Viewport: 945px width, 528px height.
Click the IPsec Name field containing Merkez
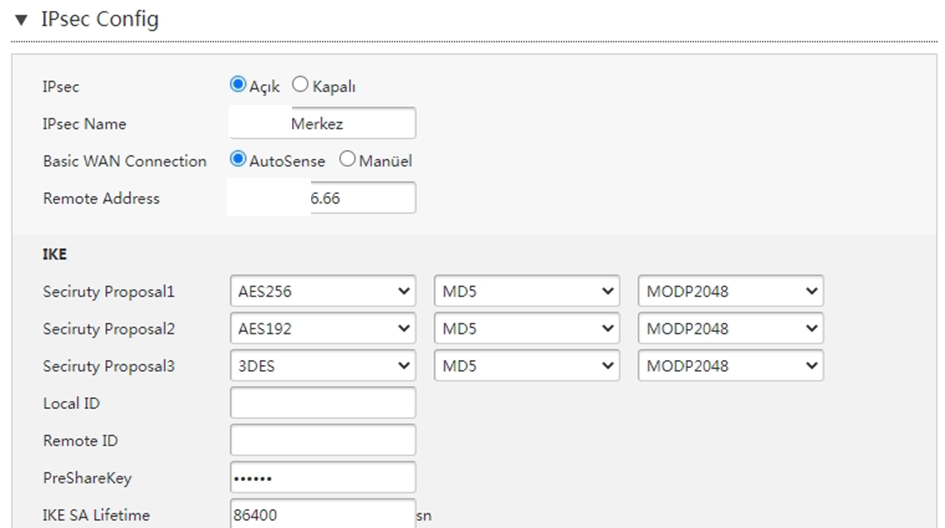322,124
